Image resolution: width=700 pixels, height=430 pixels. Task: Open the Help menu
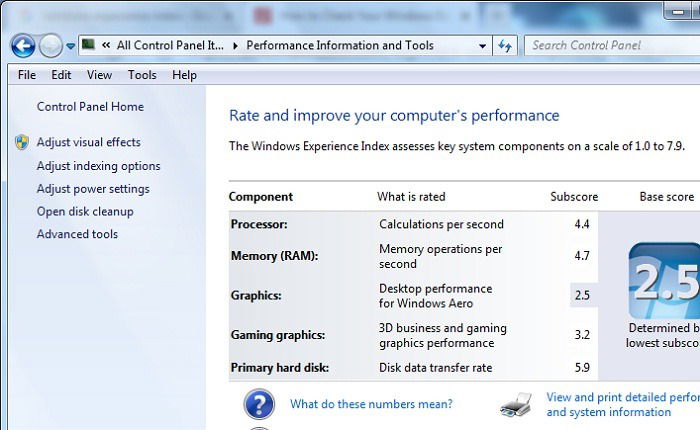(184, 75)
